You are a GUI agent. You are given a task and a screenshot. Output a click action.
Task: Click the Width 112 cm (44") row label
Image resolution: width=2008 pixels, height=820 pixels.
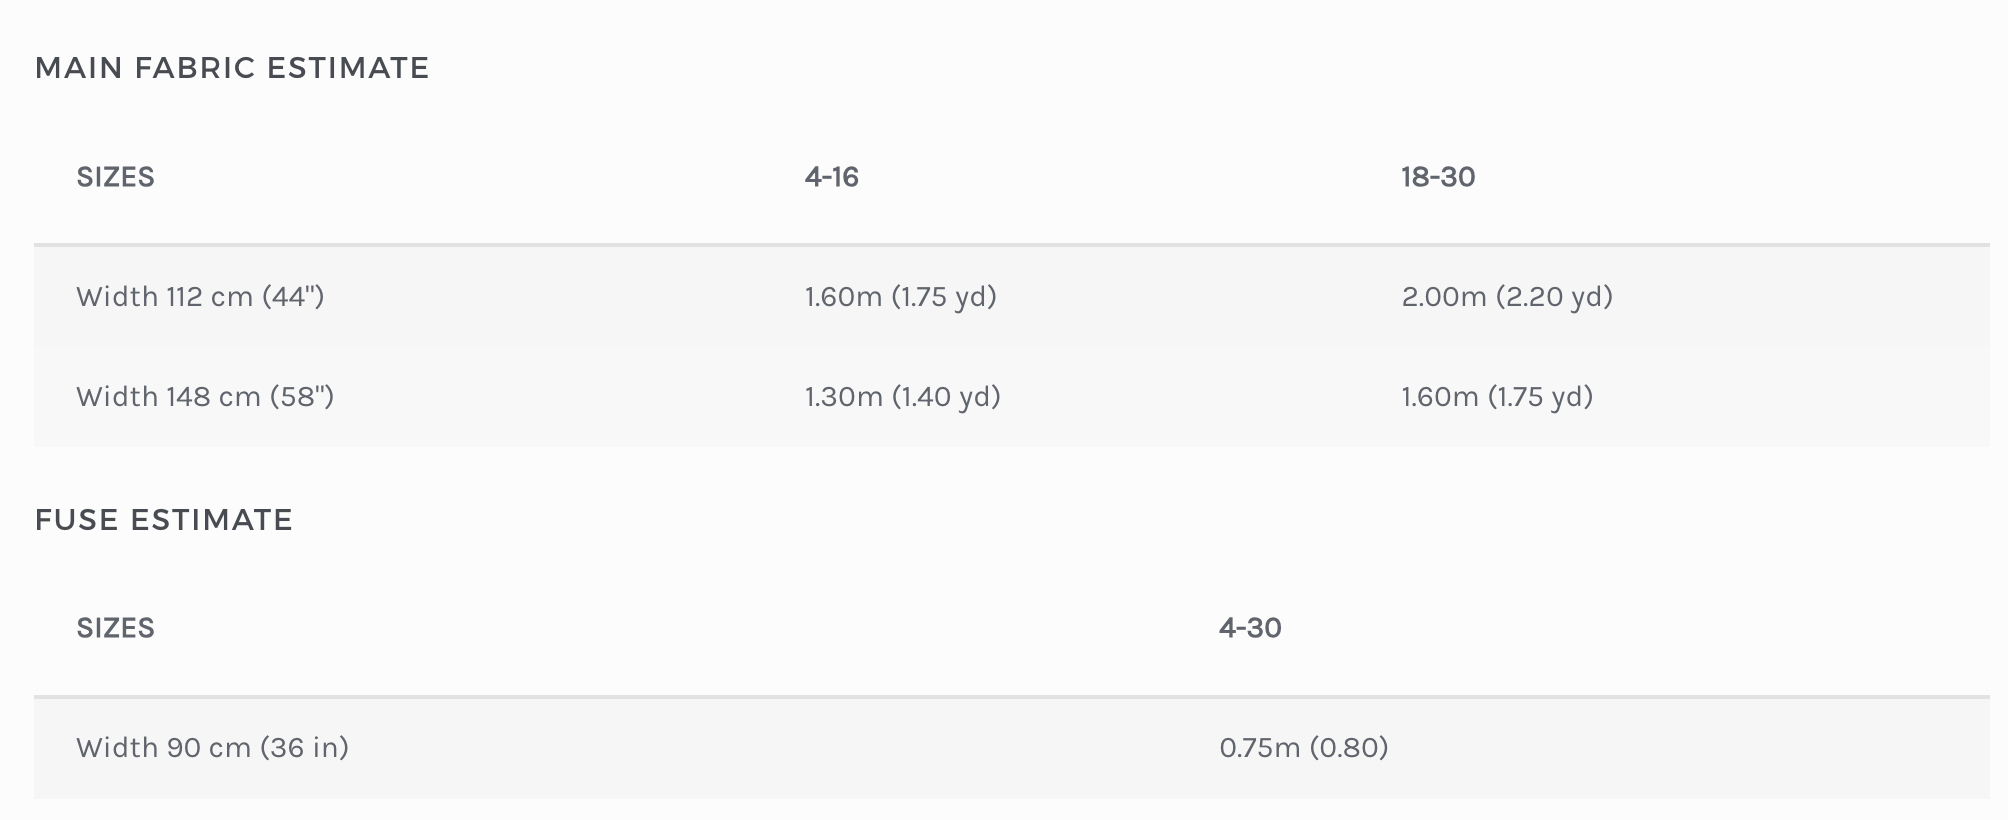[x=200, y=297]
